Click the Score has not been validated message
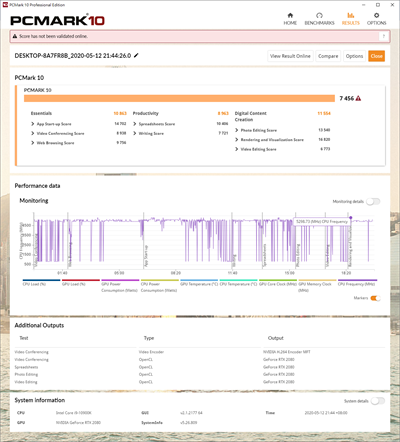Image resolution: width=400 pixels, height=442 pixels. [53, 36]
